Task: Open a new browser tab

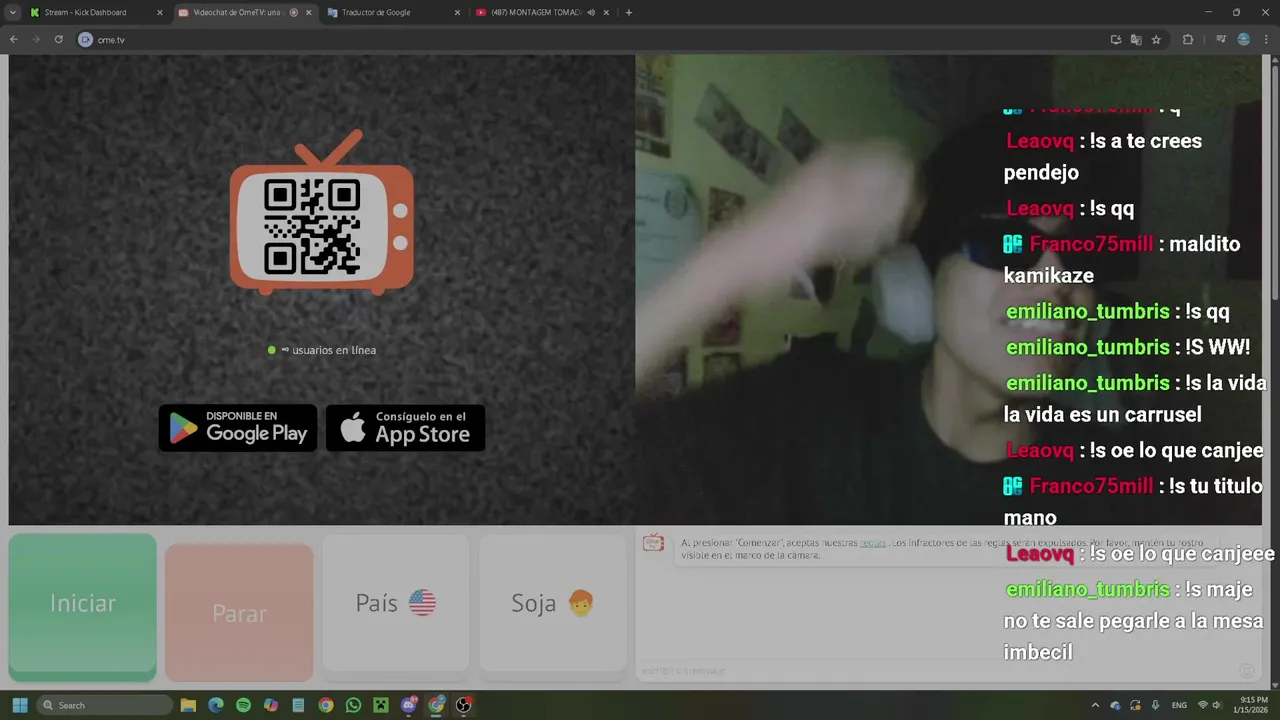Action: [x=629, y=12]
